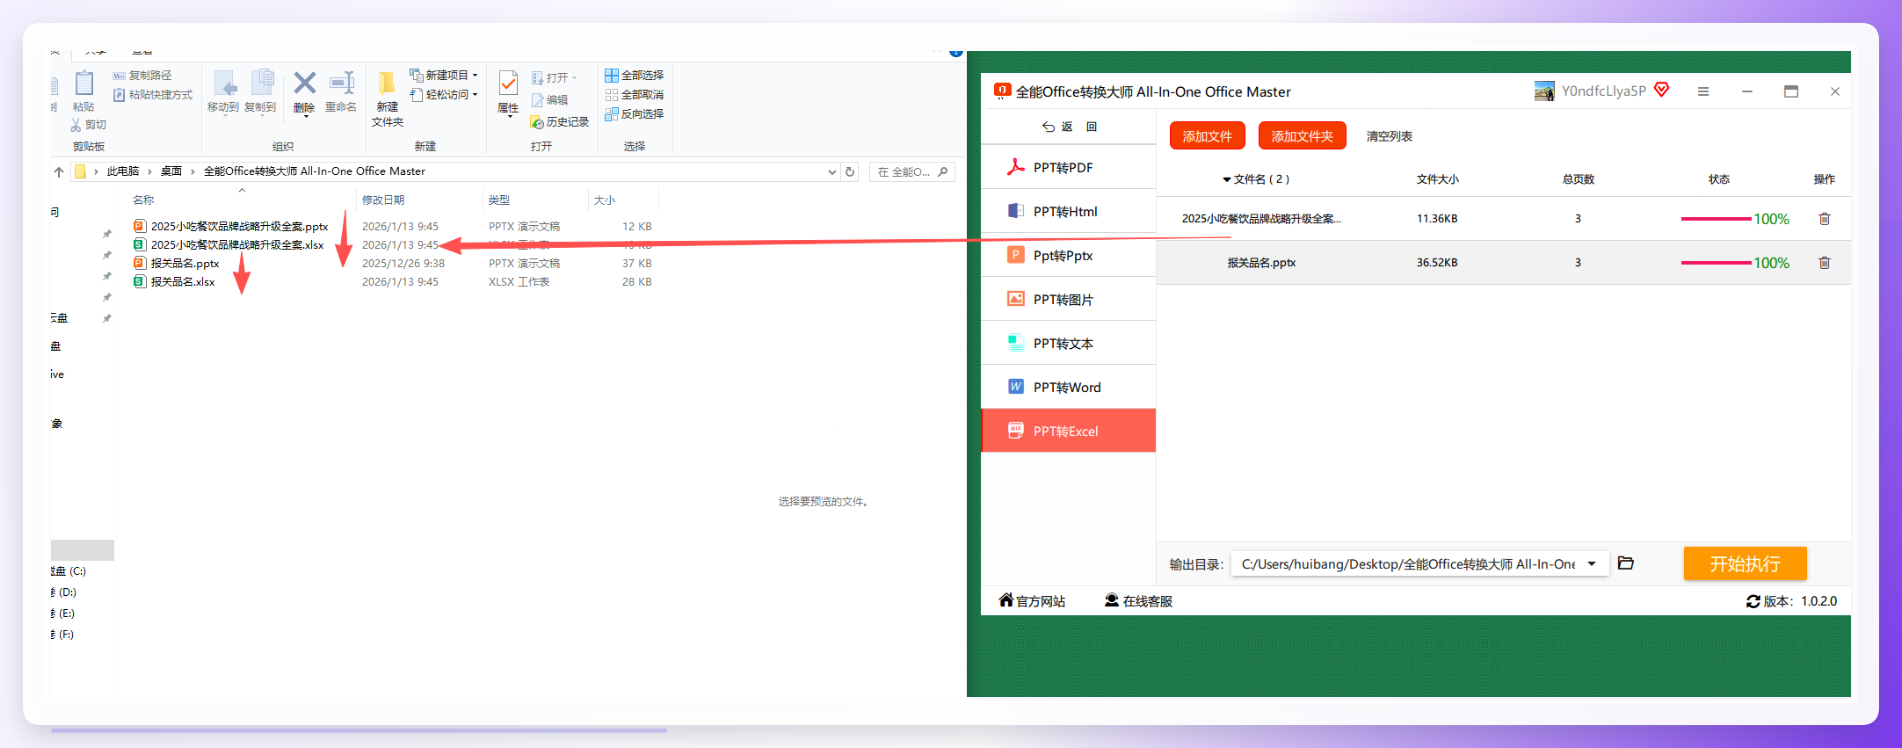
Task: Click the 添加文件夹 button
Action: (x=1302, y=136)
